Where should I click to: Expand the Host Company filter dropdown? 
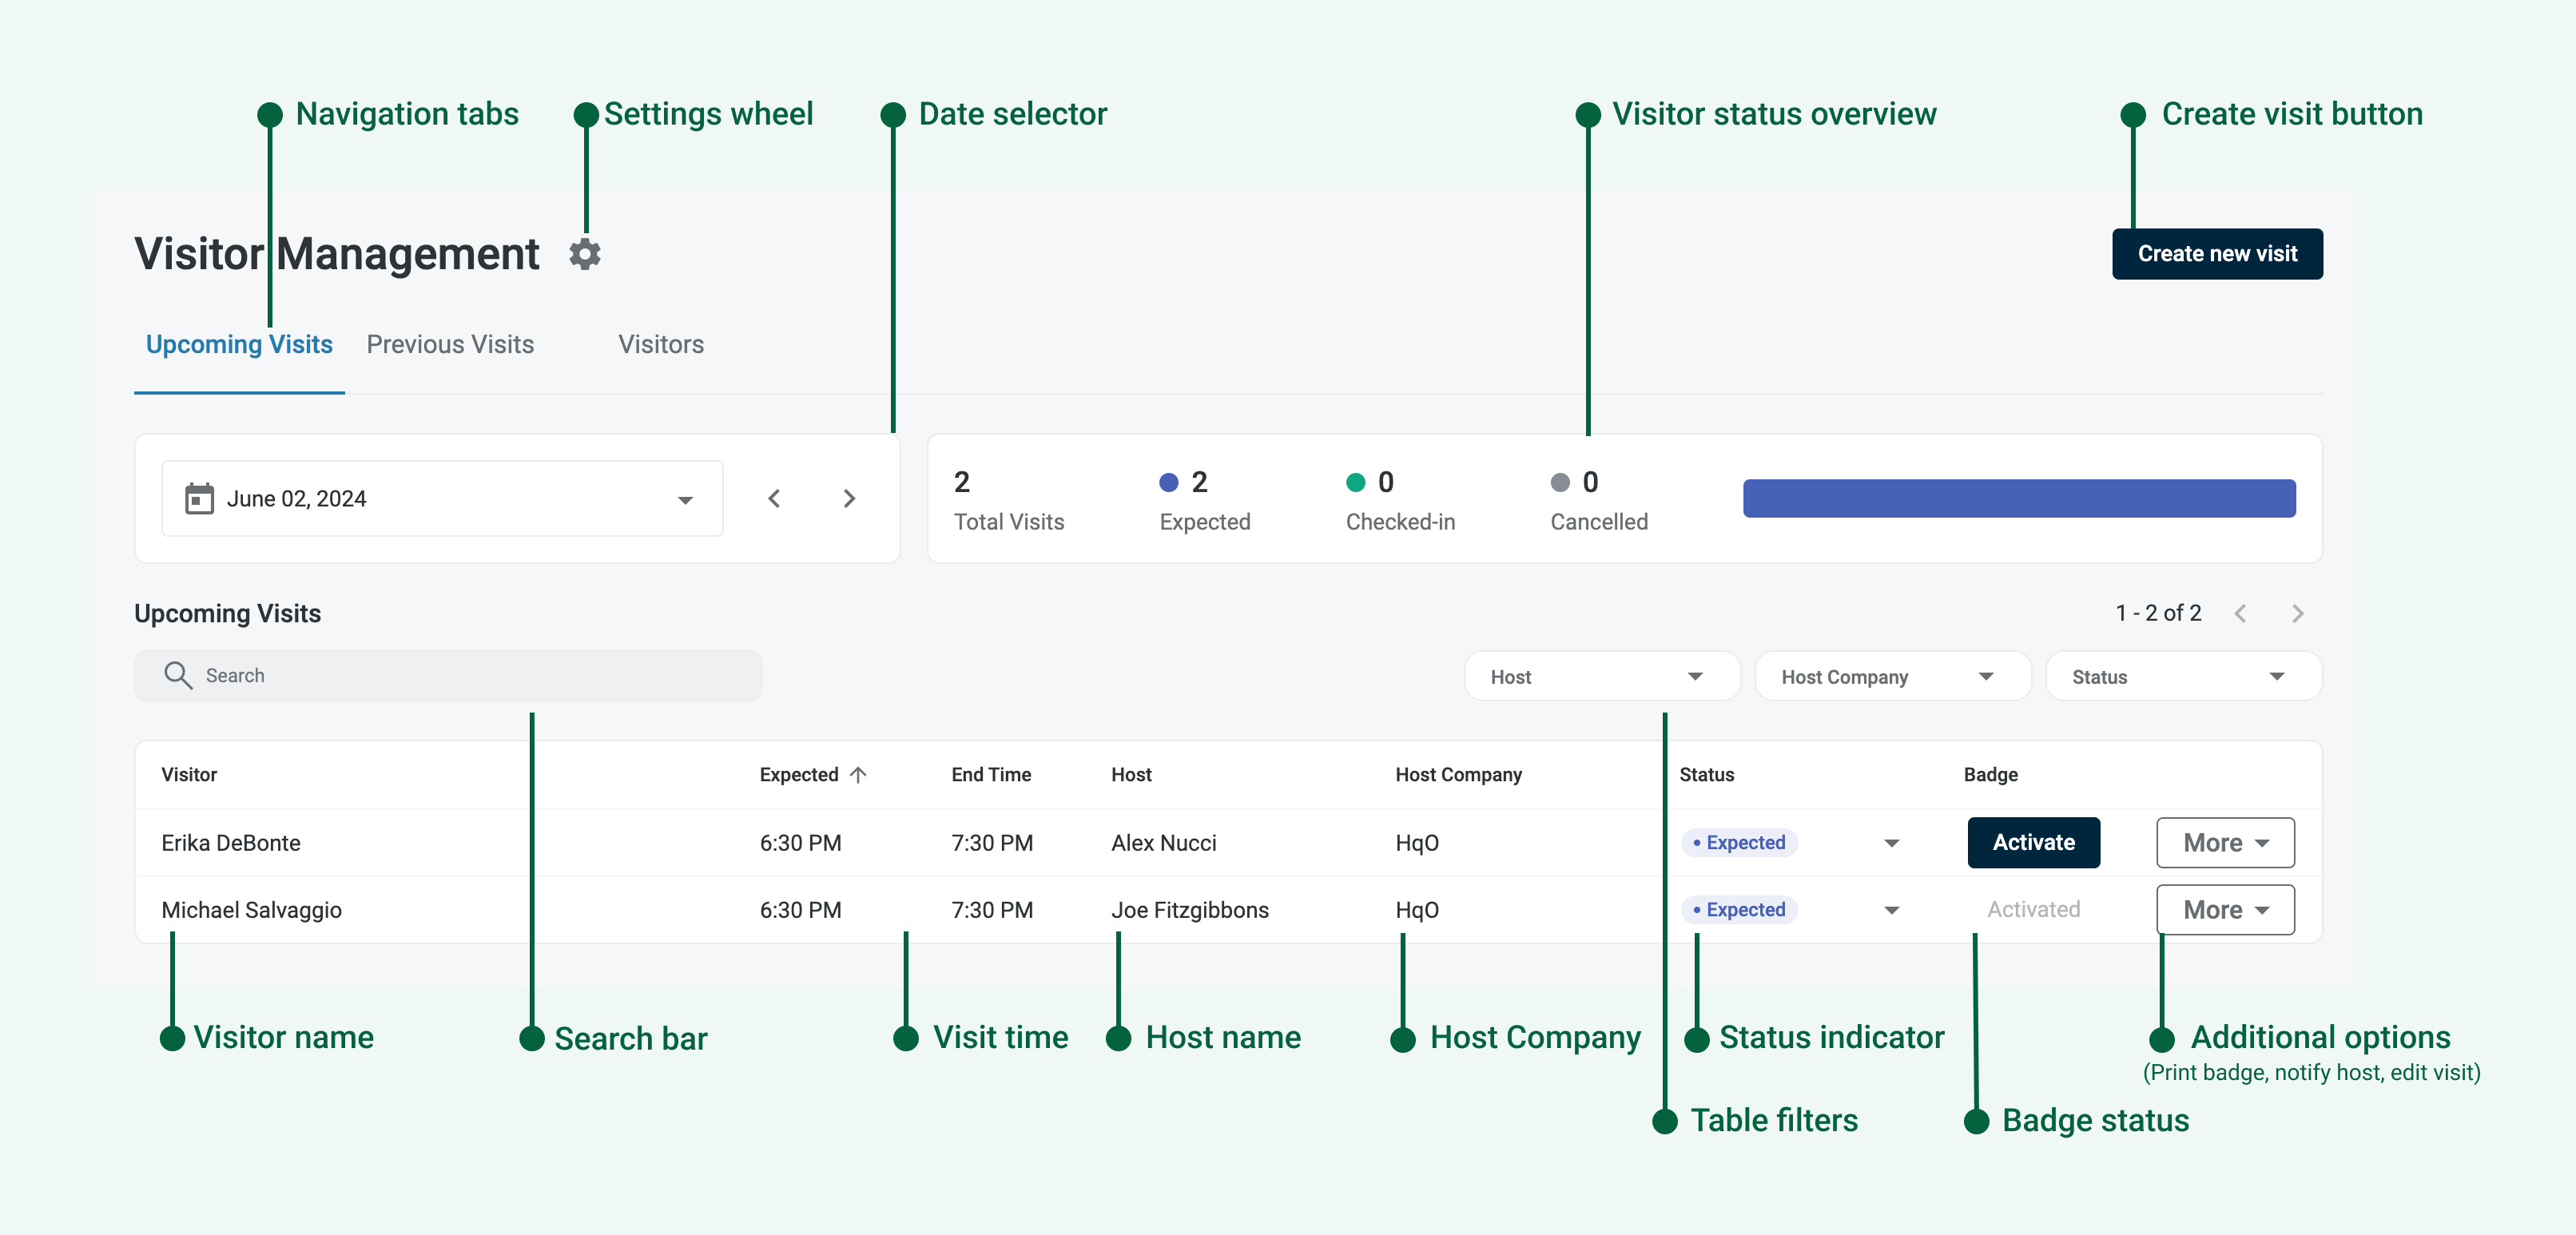tap(1891, 677)
